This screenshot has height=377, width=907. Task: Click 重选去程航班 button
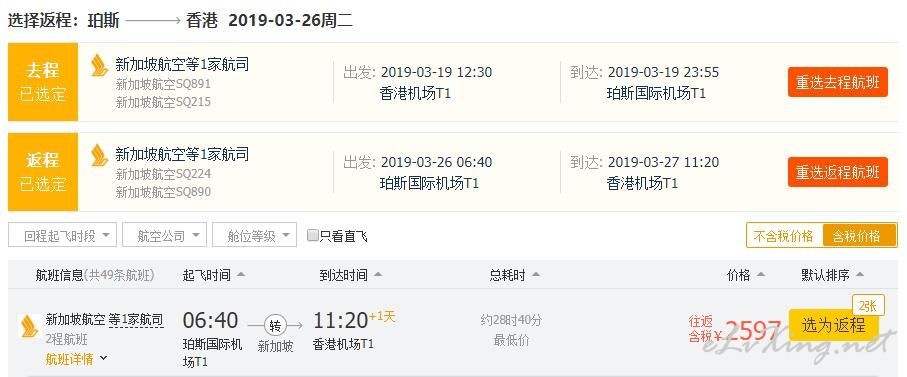tap(838, 82)
